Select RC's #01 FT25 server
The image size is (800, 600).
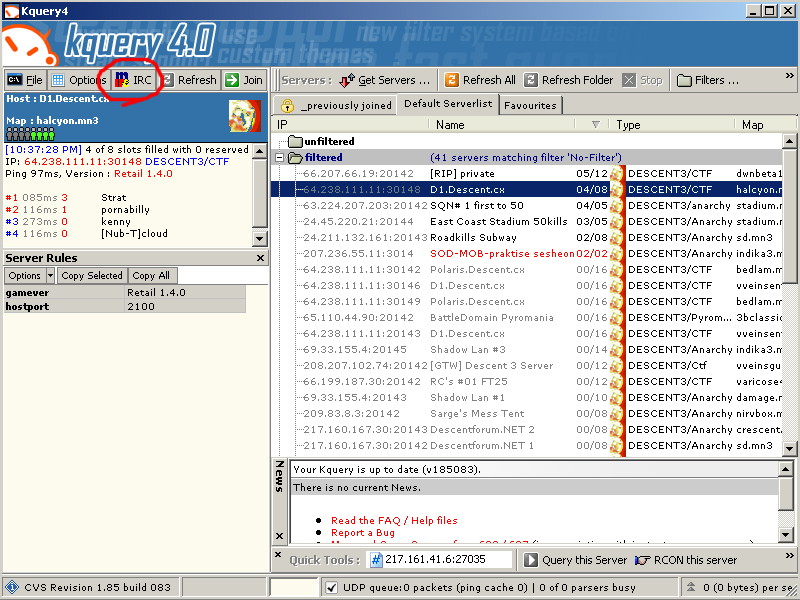click(527, 382)
